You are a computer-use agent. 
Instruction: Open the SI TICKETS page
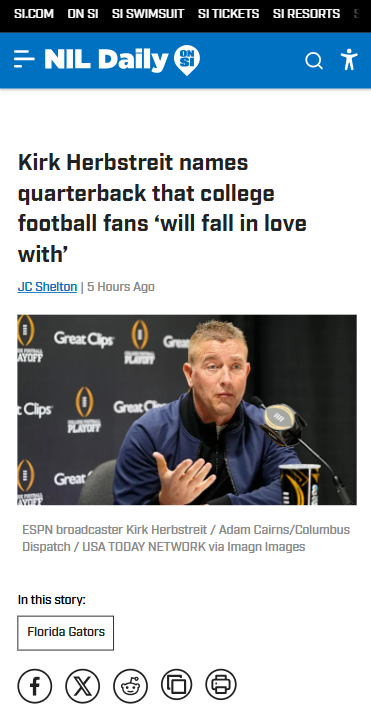228,14
